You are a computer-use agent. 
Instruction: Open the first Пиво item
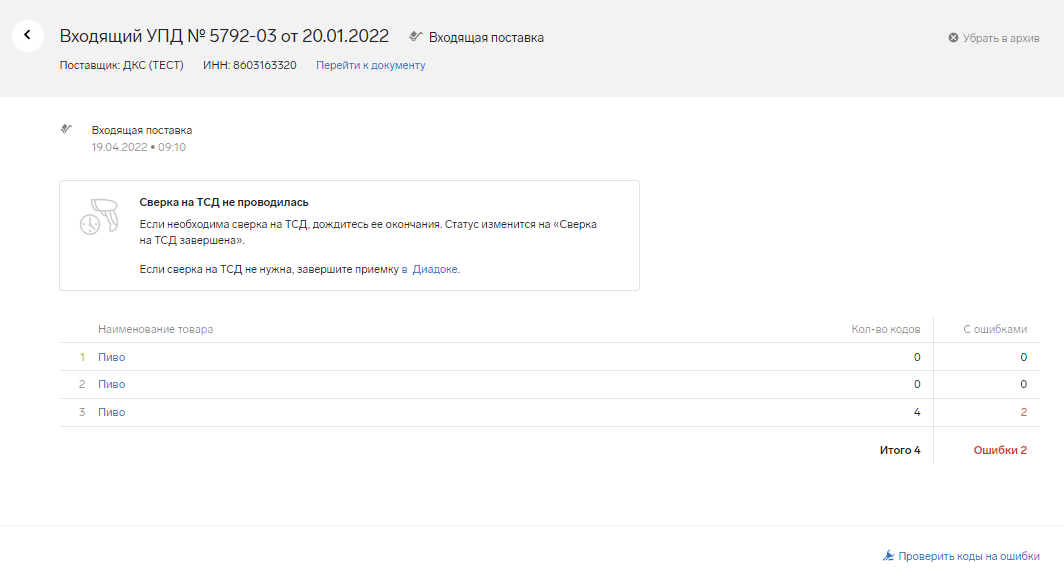[x=111, y=357]
